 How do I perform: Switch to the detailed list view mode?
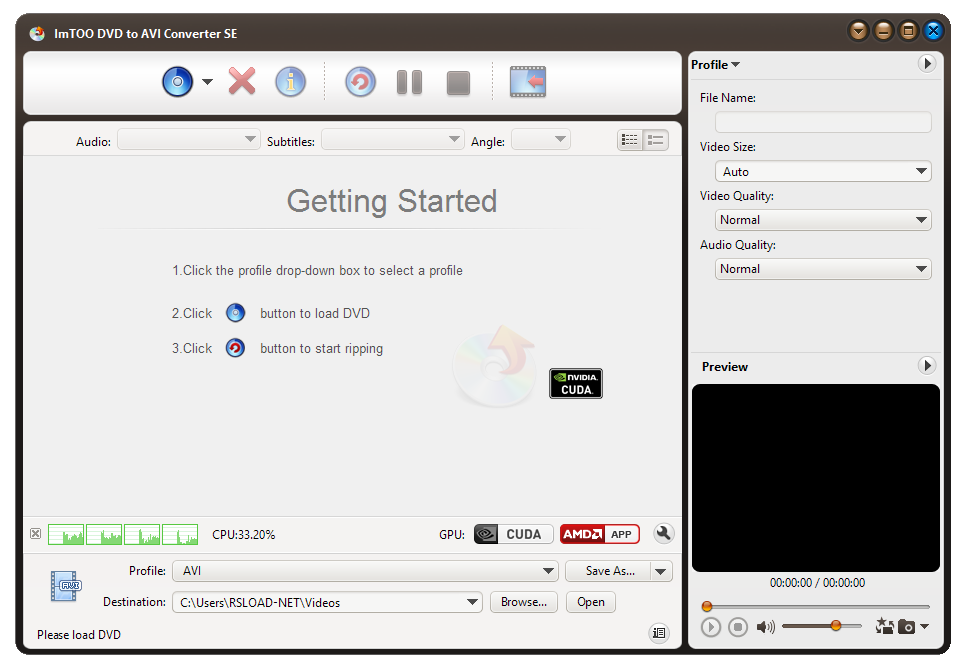(656, 140)
